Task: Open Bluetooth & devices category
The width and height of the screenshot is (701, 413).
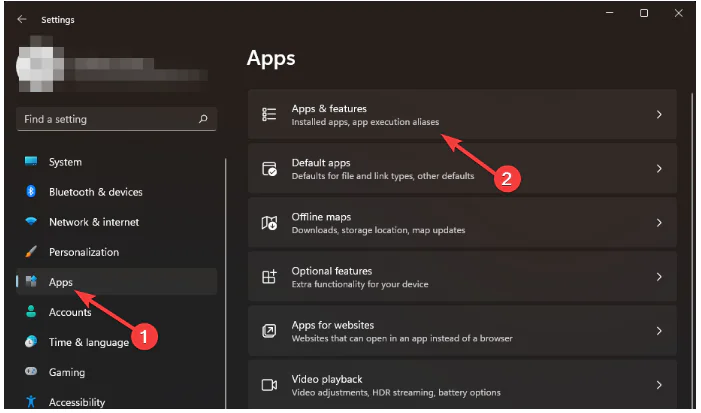Action: click(117, 192)
